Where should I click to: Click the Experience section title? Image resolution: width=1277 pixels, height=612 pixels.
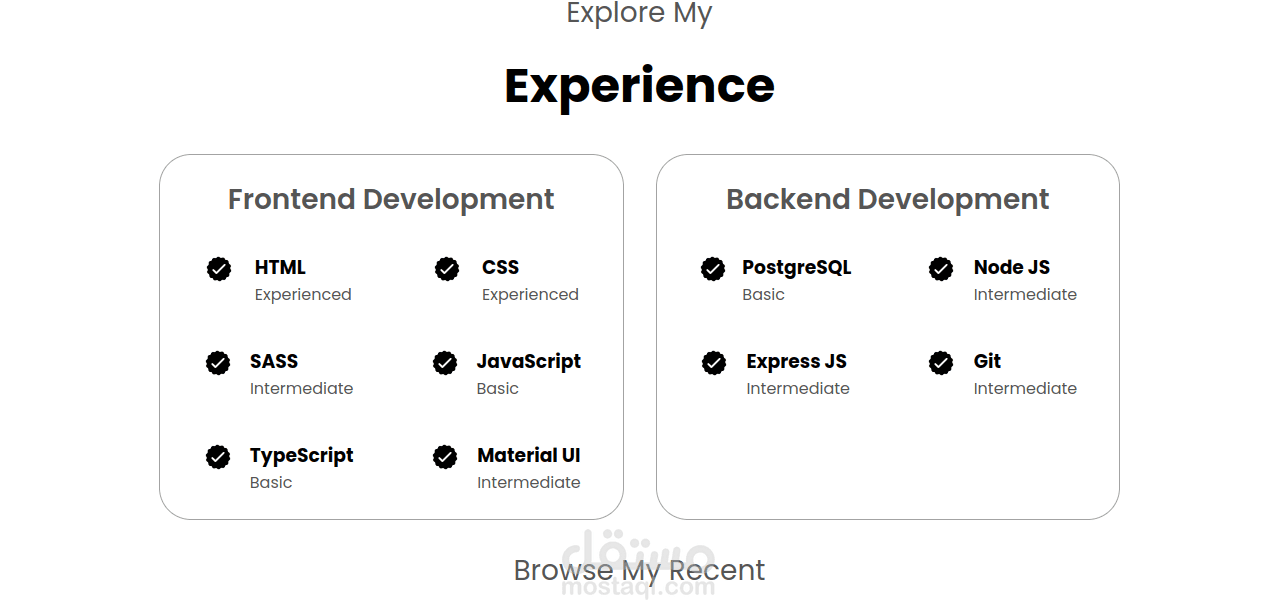coord(639,86)
